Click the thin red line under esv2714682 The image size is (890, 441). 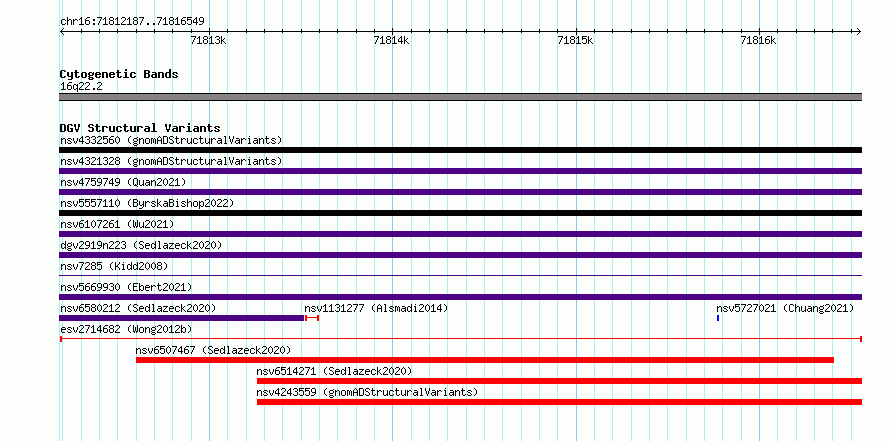point(460,339)
